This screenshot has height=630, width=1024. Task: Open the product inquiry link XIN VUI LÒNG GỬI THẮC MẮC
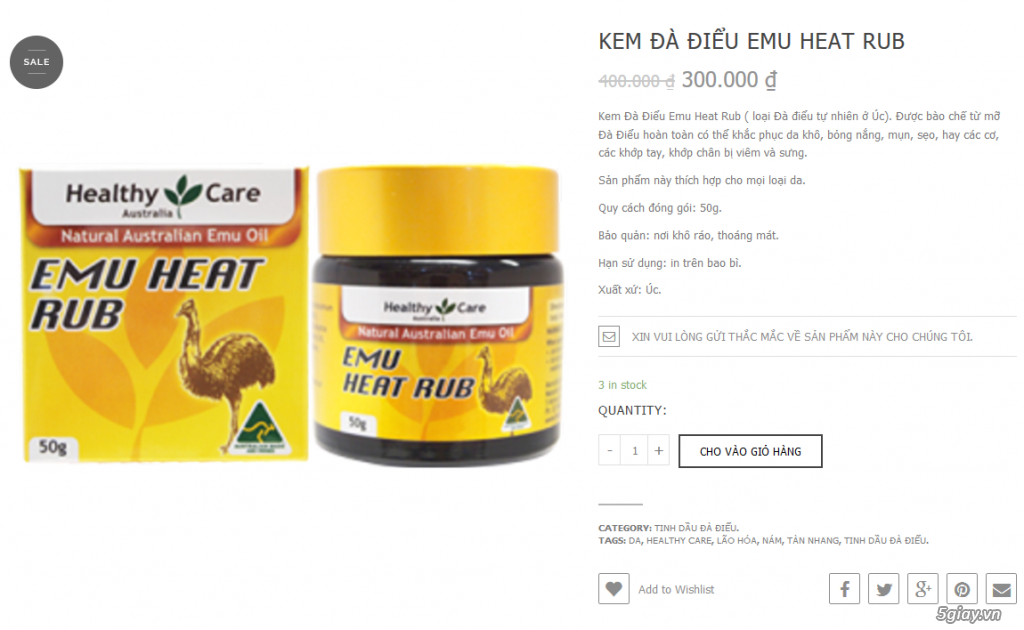tap(801, 337)
